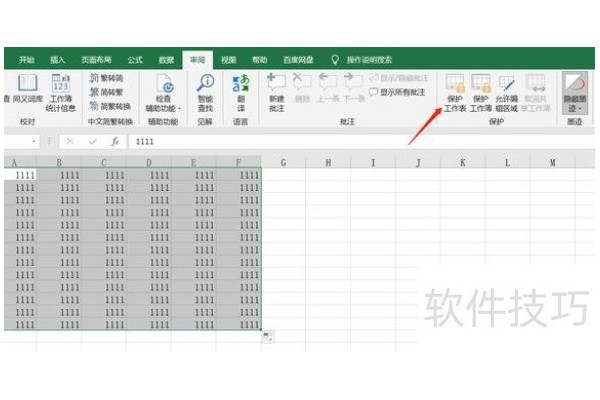
Task: Select column H header
Action: pyautogui.click(x=328, y=163)
